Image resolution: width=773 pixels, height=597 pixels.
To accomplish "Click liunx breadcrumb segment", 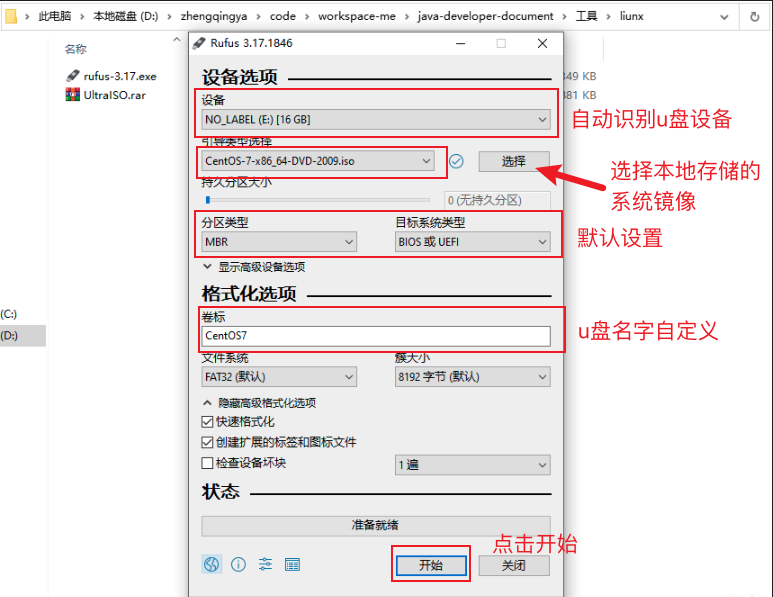I will (x=632, y=16).
